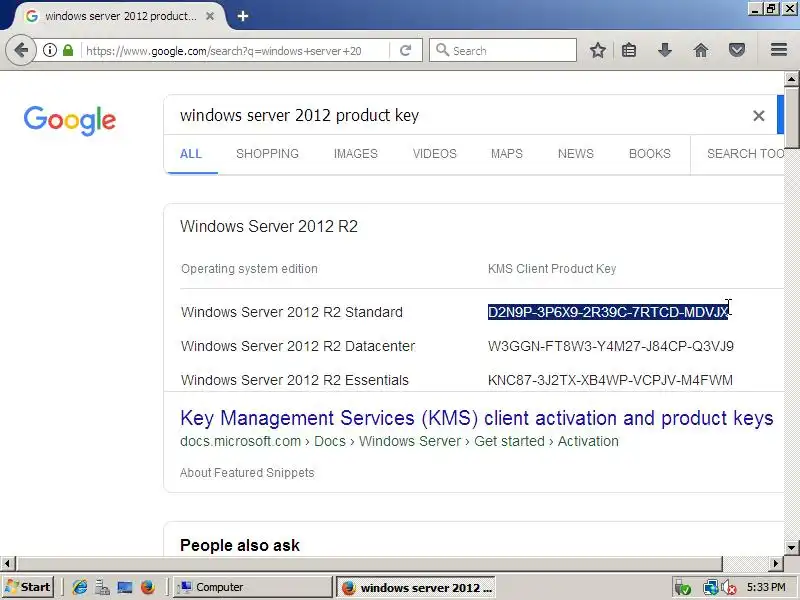
Task: Click the horizontal scrollbar thumb
Action: [369, 563]
